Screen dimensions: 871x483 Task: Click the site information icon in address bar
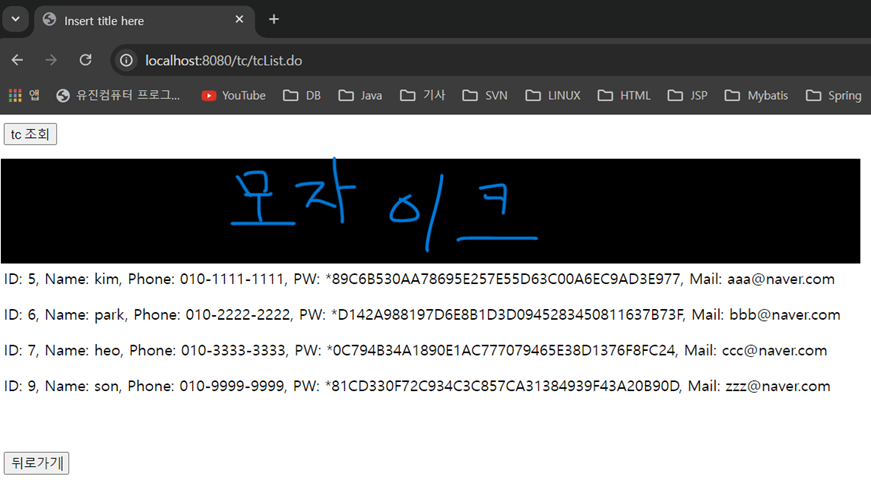(126, 61)
